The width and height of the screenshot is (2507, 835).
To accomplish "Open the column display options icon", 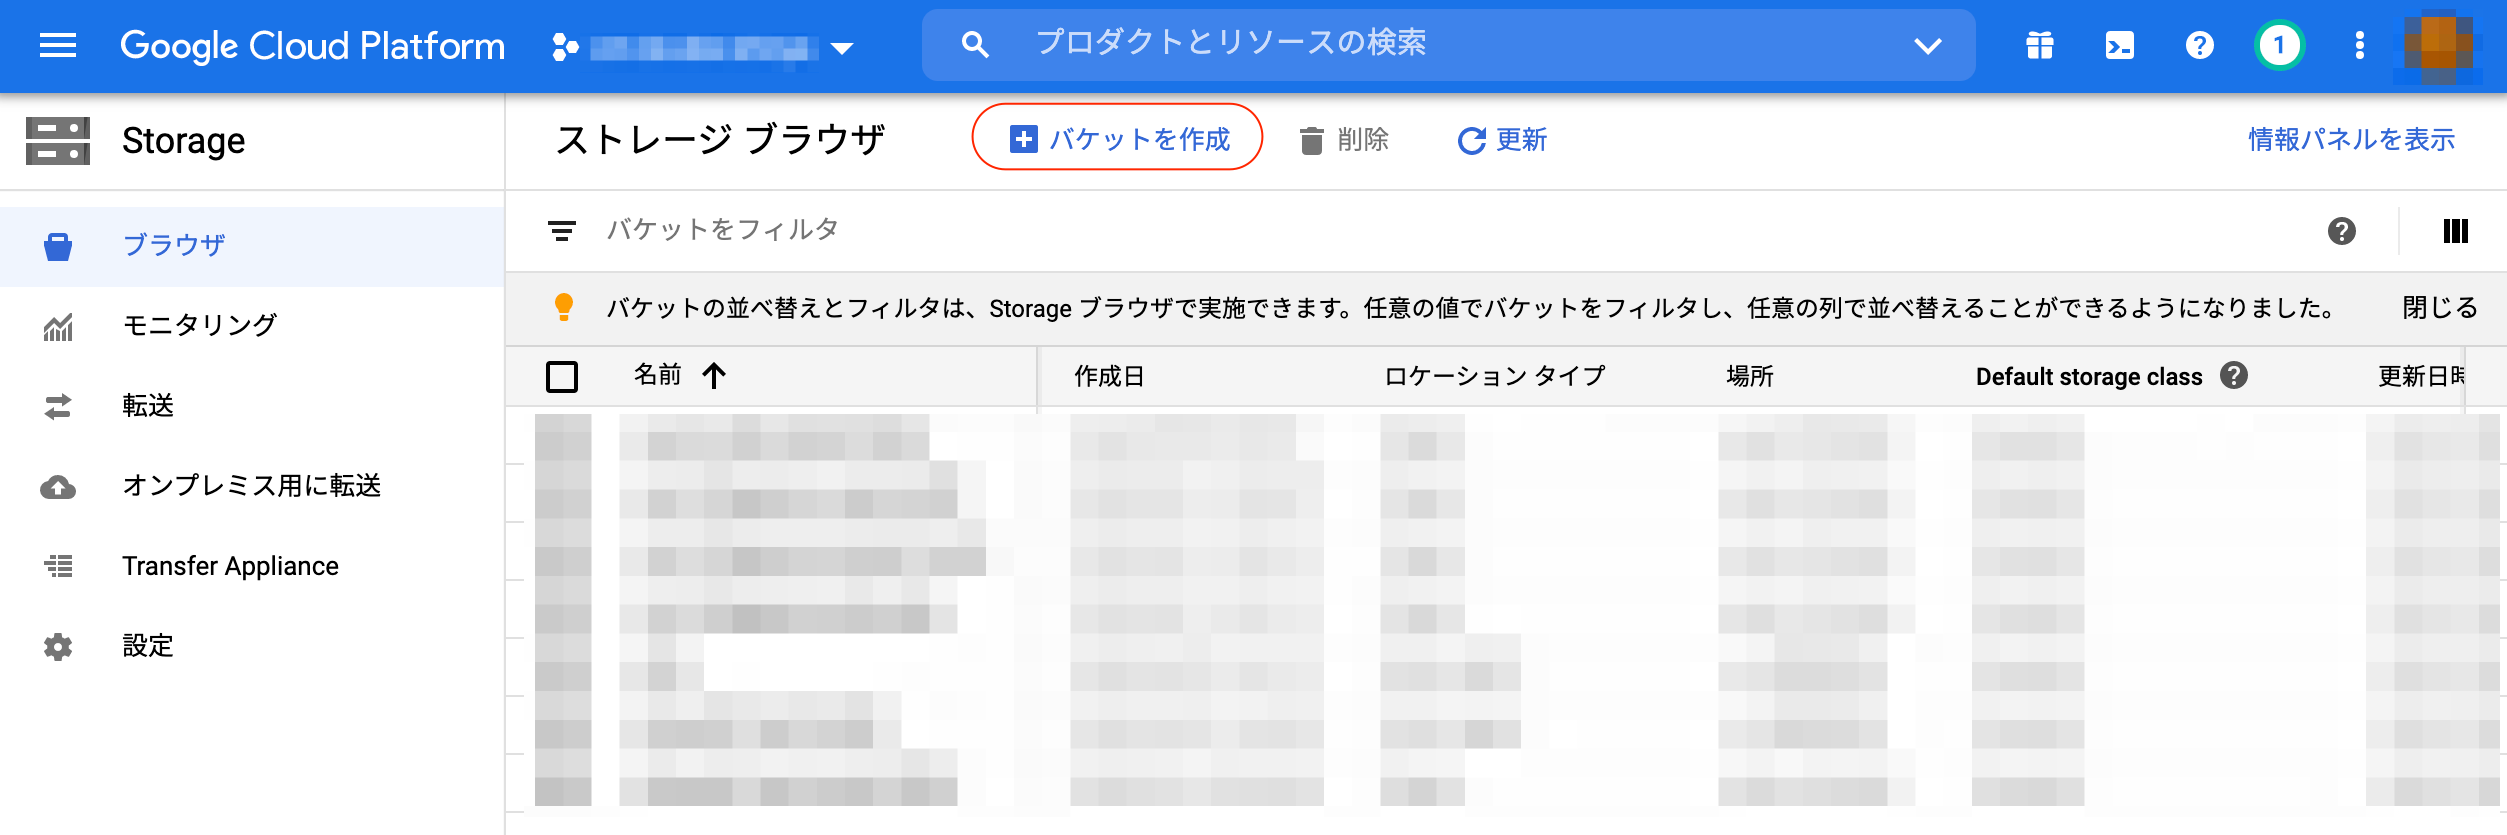I will pos(2455,231).
